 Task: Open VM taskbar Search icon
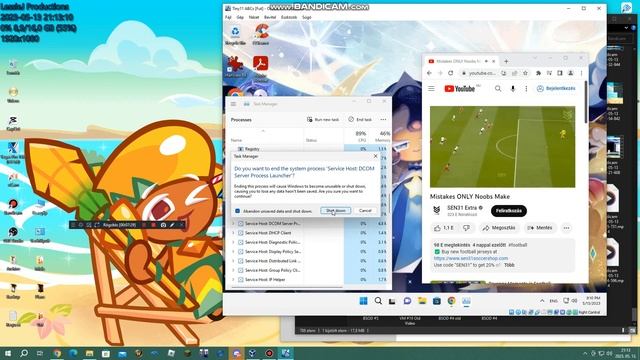[x=378, y=301]
